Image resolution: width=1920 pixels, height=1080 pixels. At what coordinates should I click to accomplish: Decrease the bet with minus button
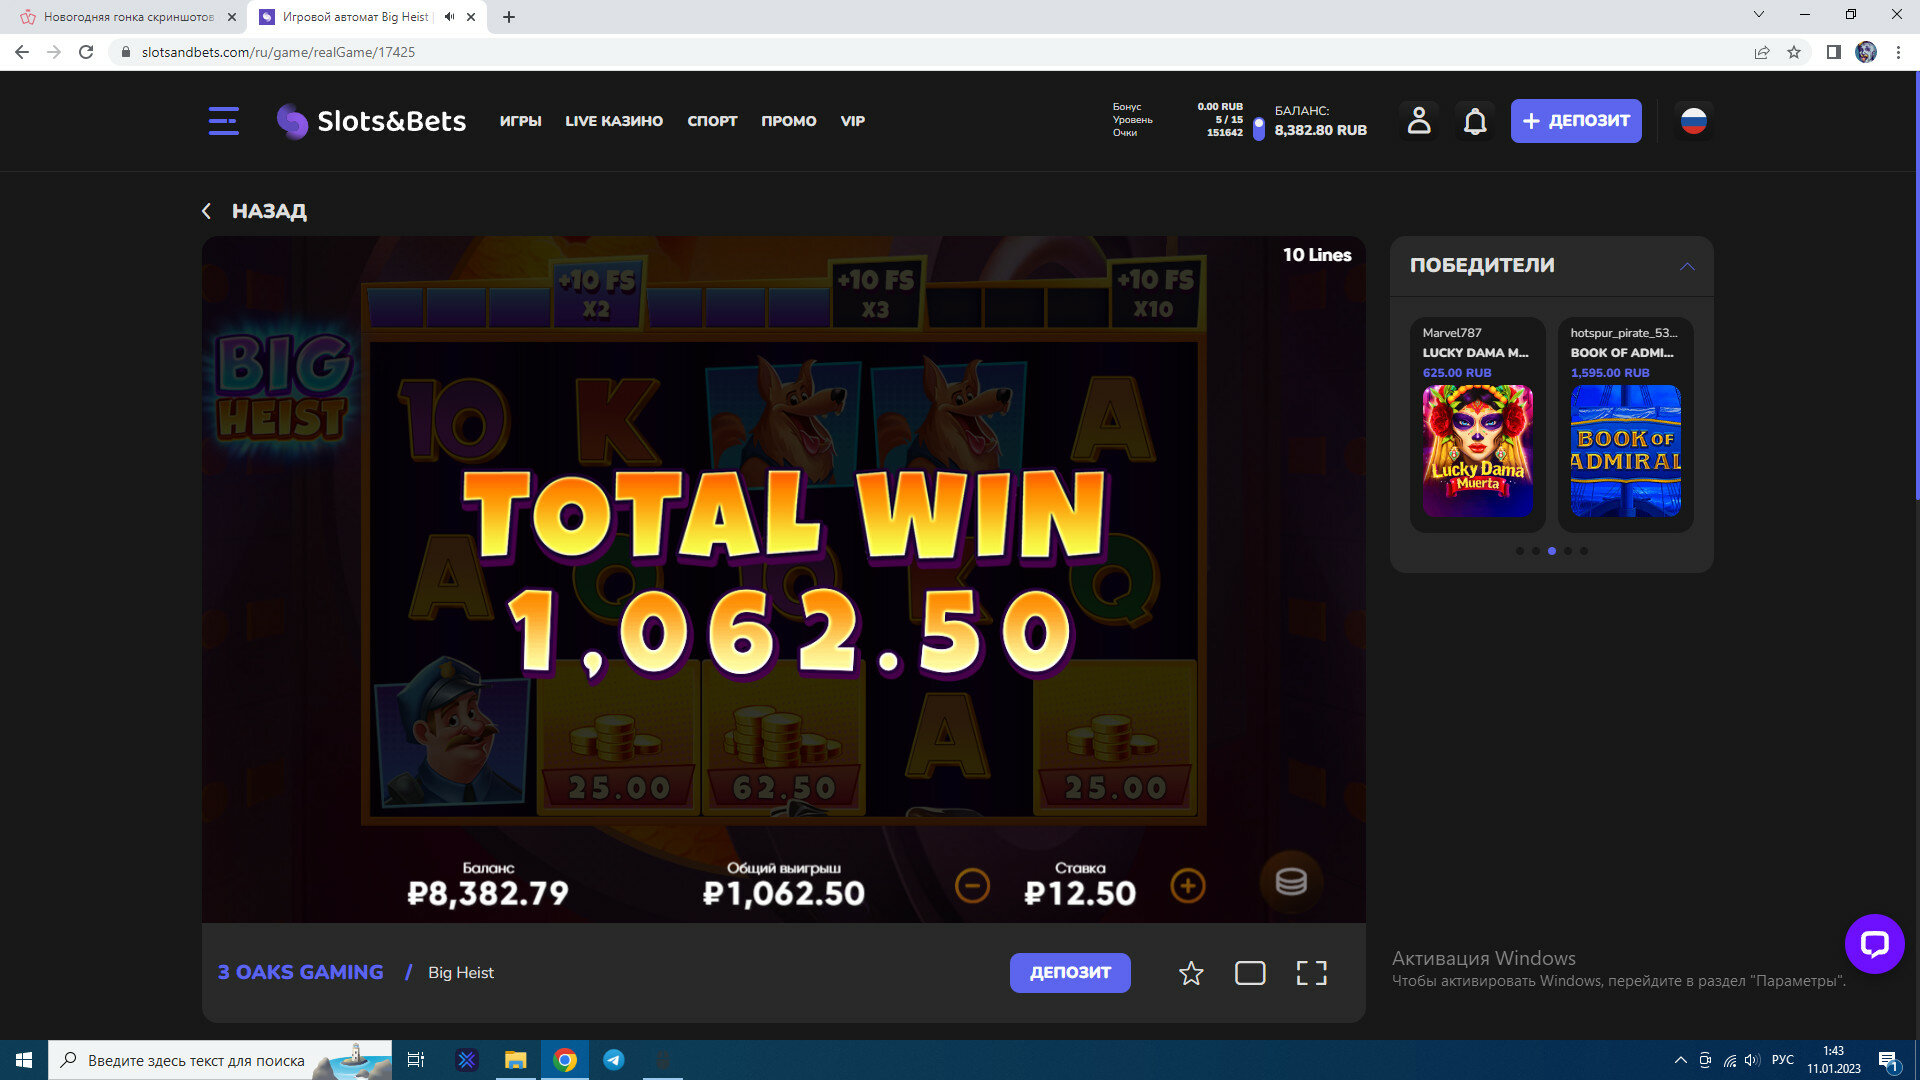pos(972,886)
